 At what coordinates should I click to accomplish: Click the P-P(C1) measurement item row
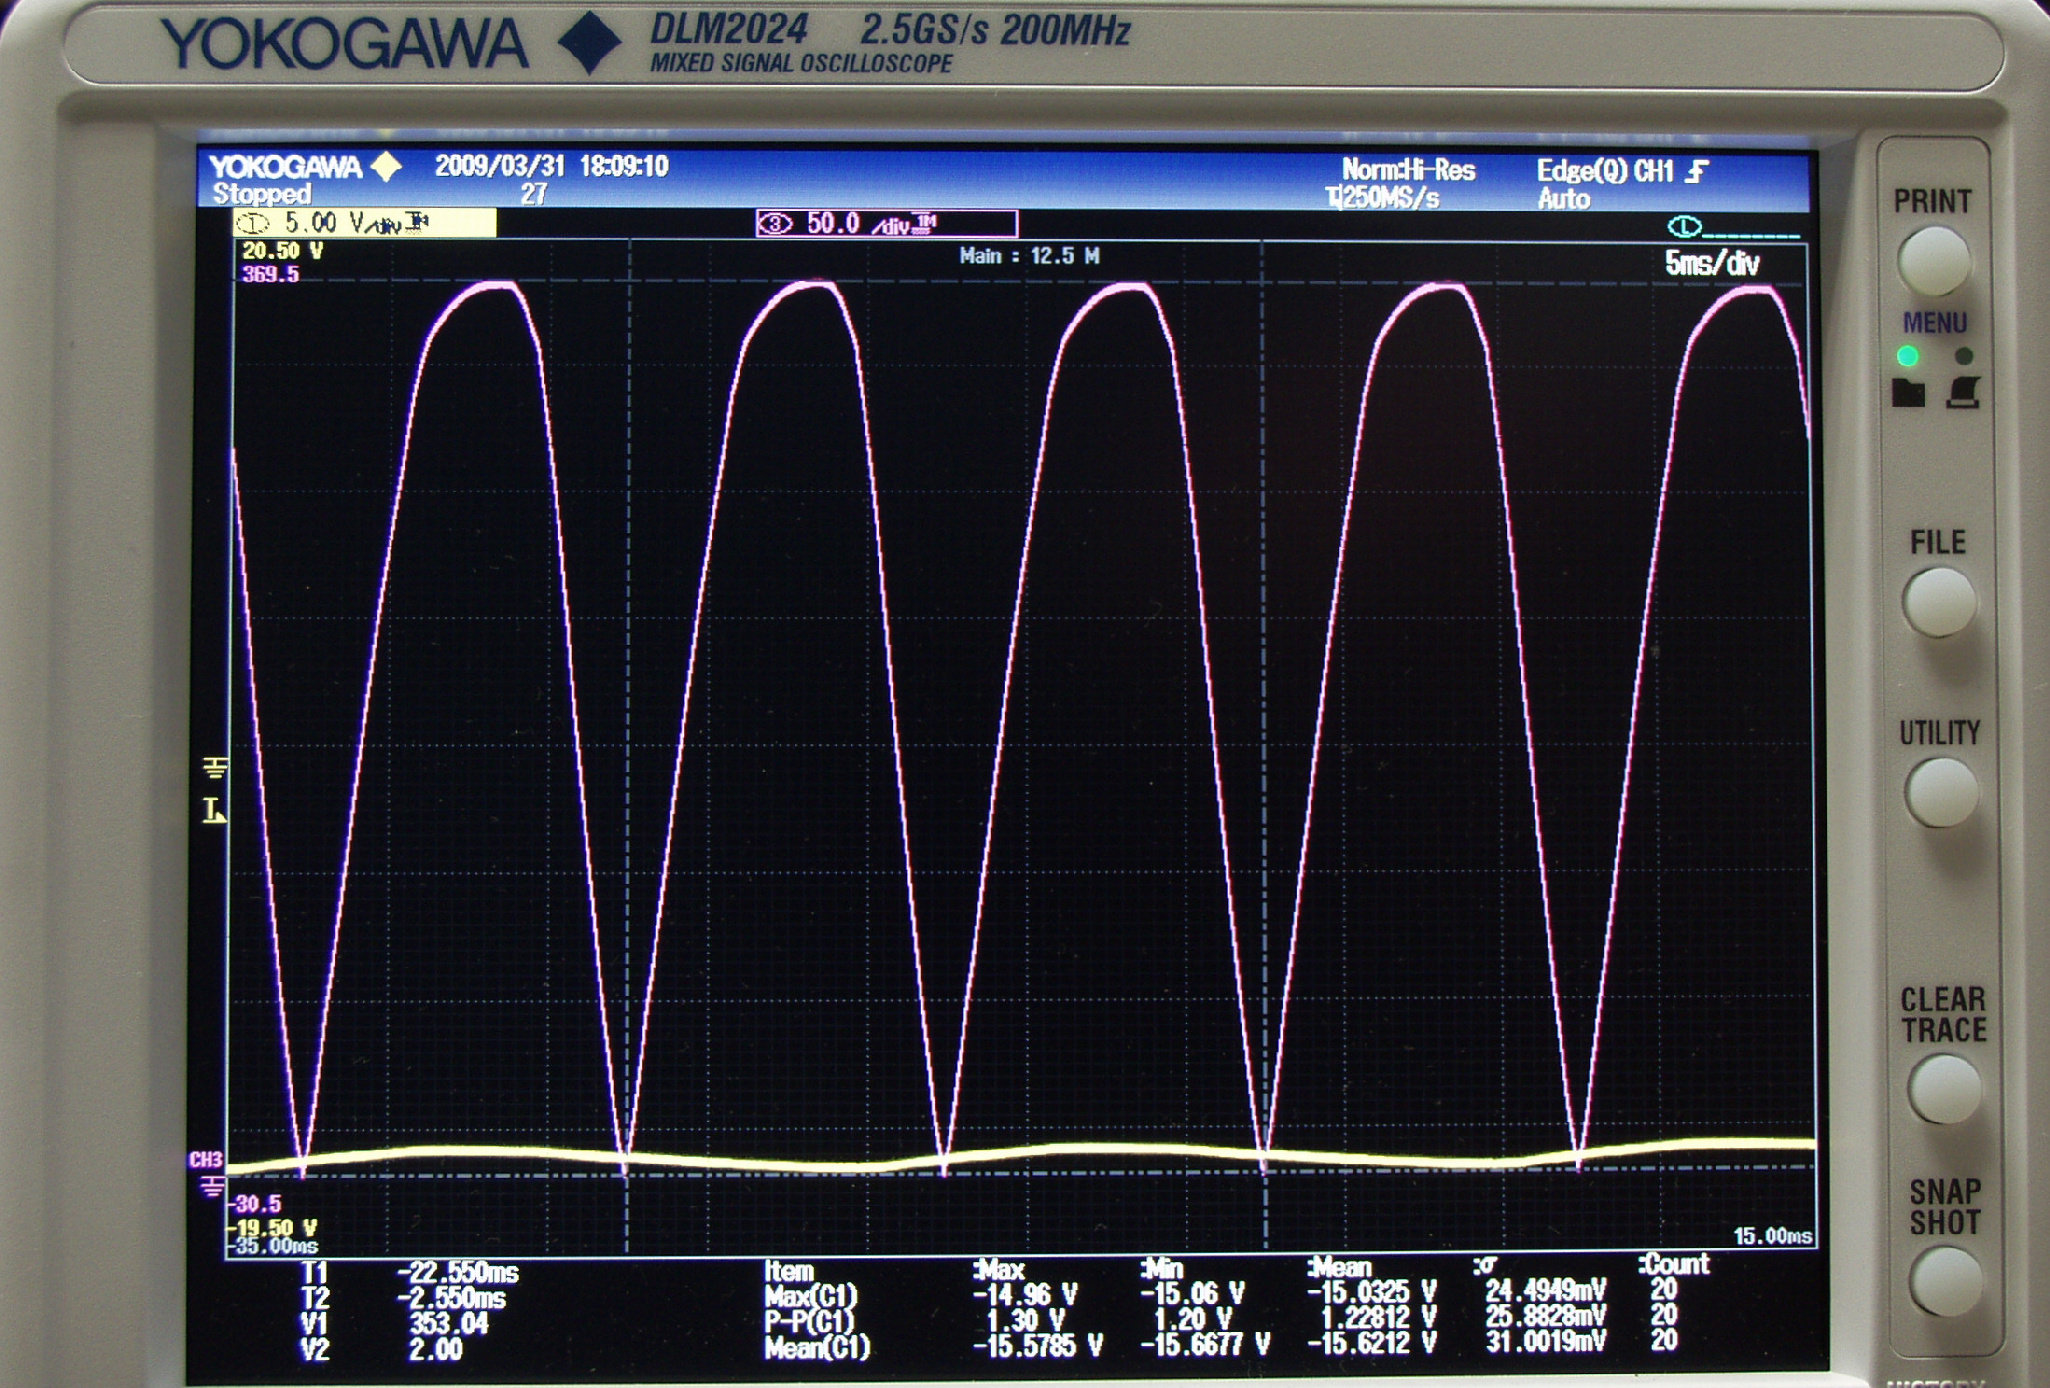pos(810,1321)
